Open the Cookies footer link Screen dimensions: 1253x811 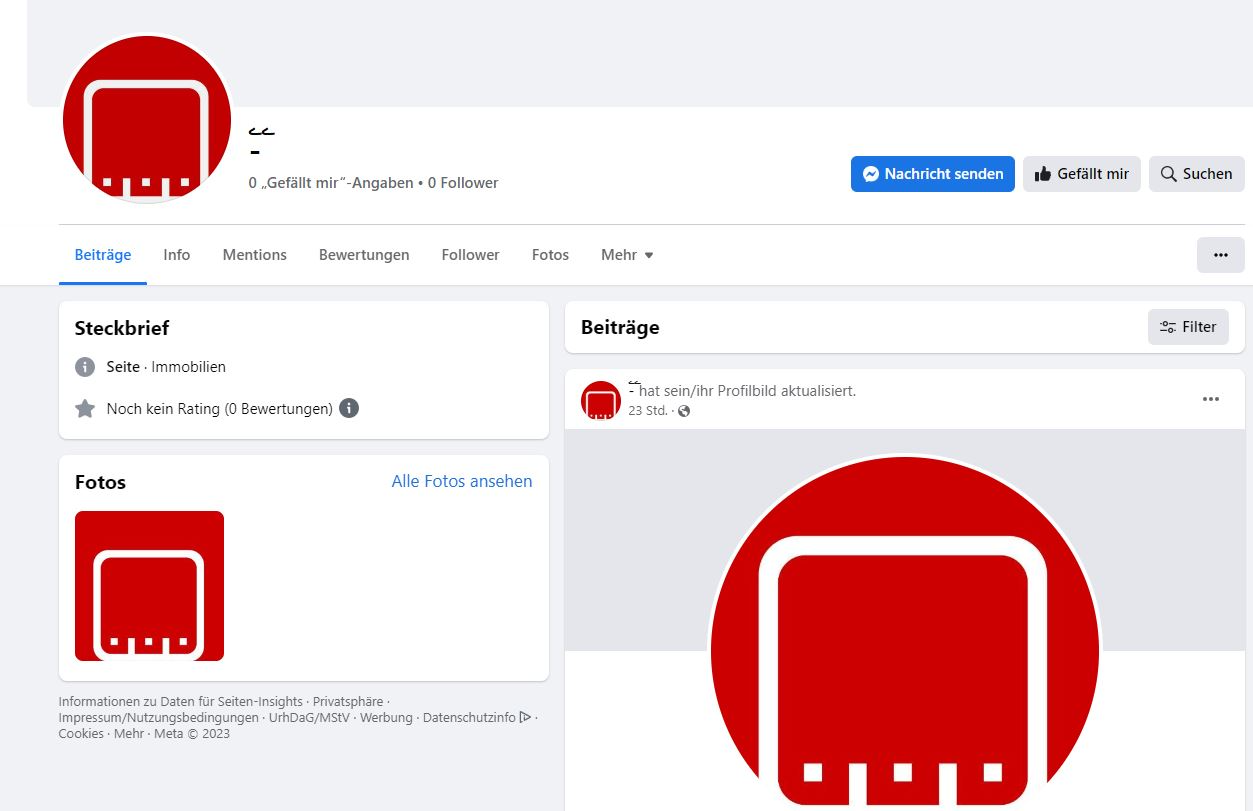[81, 734]
